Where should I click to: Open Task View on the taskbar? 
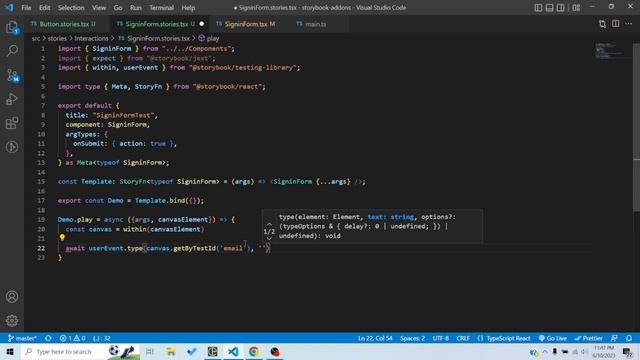click(150, 352)
